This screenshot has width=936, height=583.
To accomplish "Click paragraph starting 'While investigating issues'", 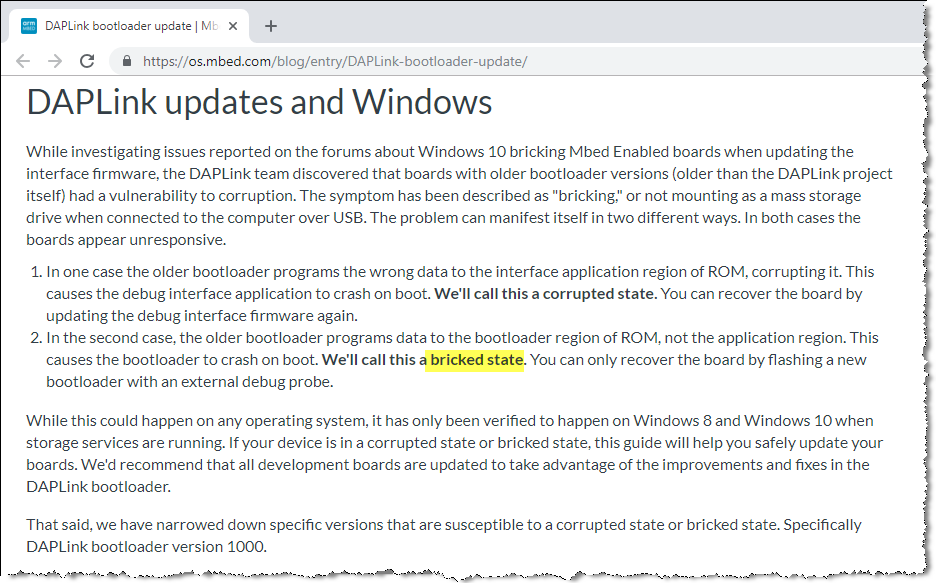I will click(460, 195).
